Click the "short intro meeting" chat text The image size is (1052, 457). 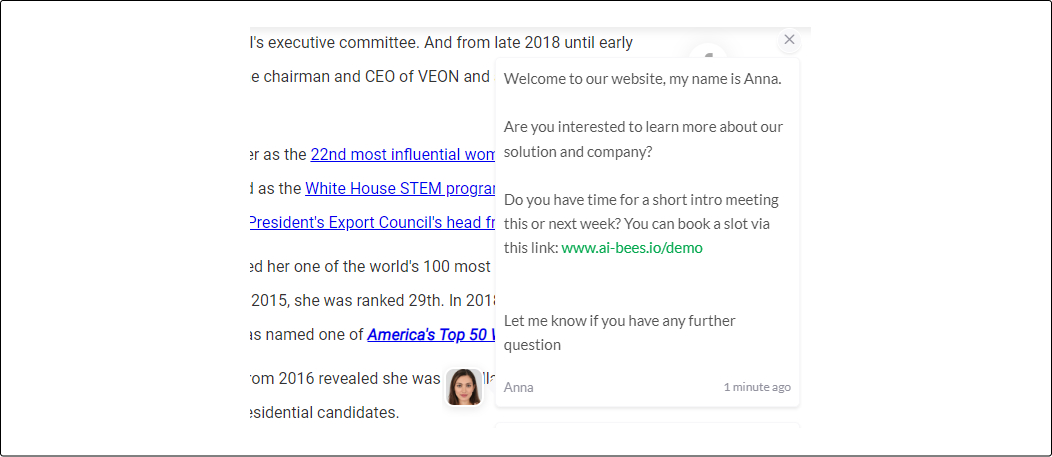641,212
